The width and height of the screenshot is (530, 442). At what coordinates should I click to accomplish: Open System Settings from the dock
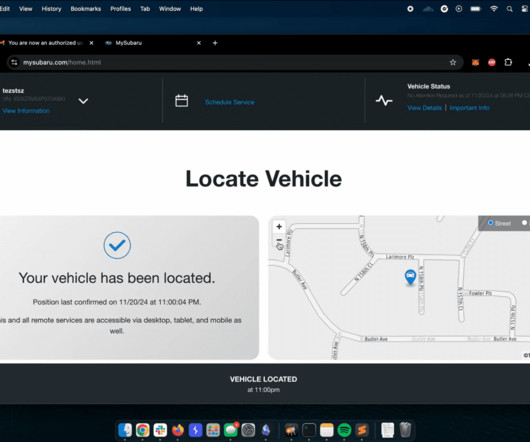(x=248, y=430)
